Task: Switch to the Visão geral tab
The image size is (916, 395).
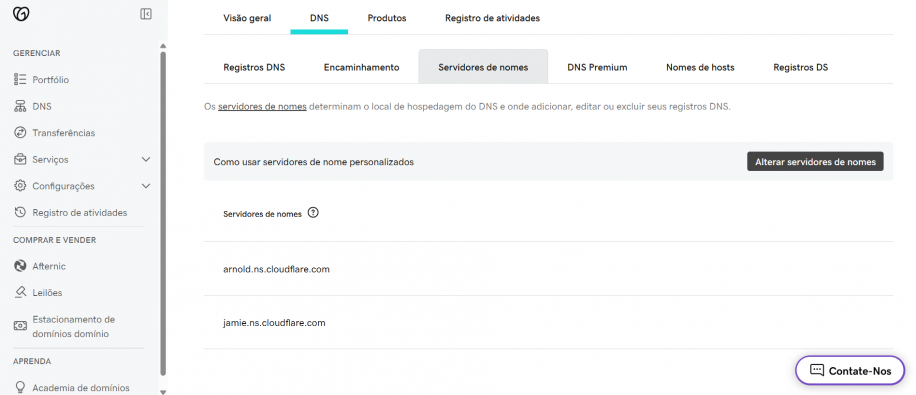Action: point(247,18)
